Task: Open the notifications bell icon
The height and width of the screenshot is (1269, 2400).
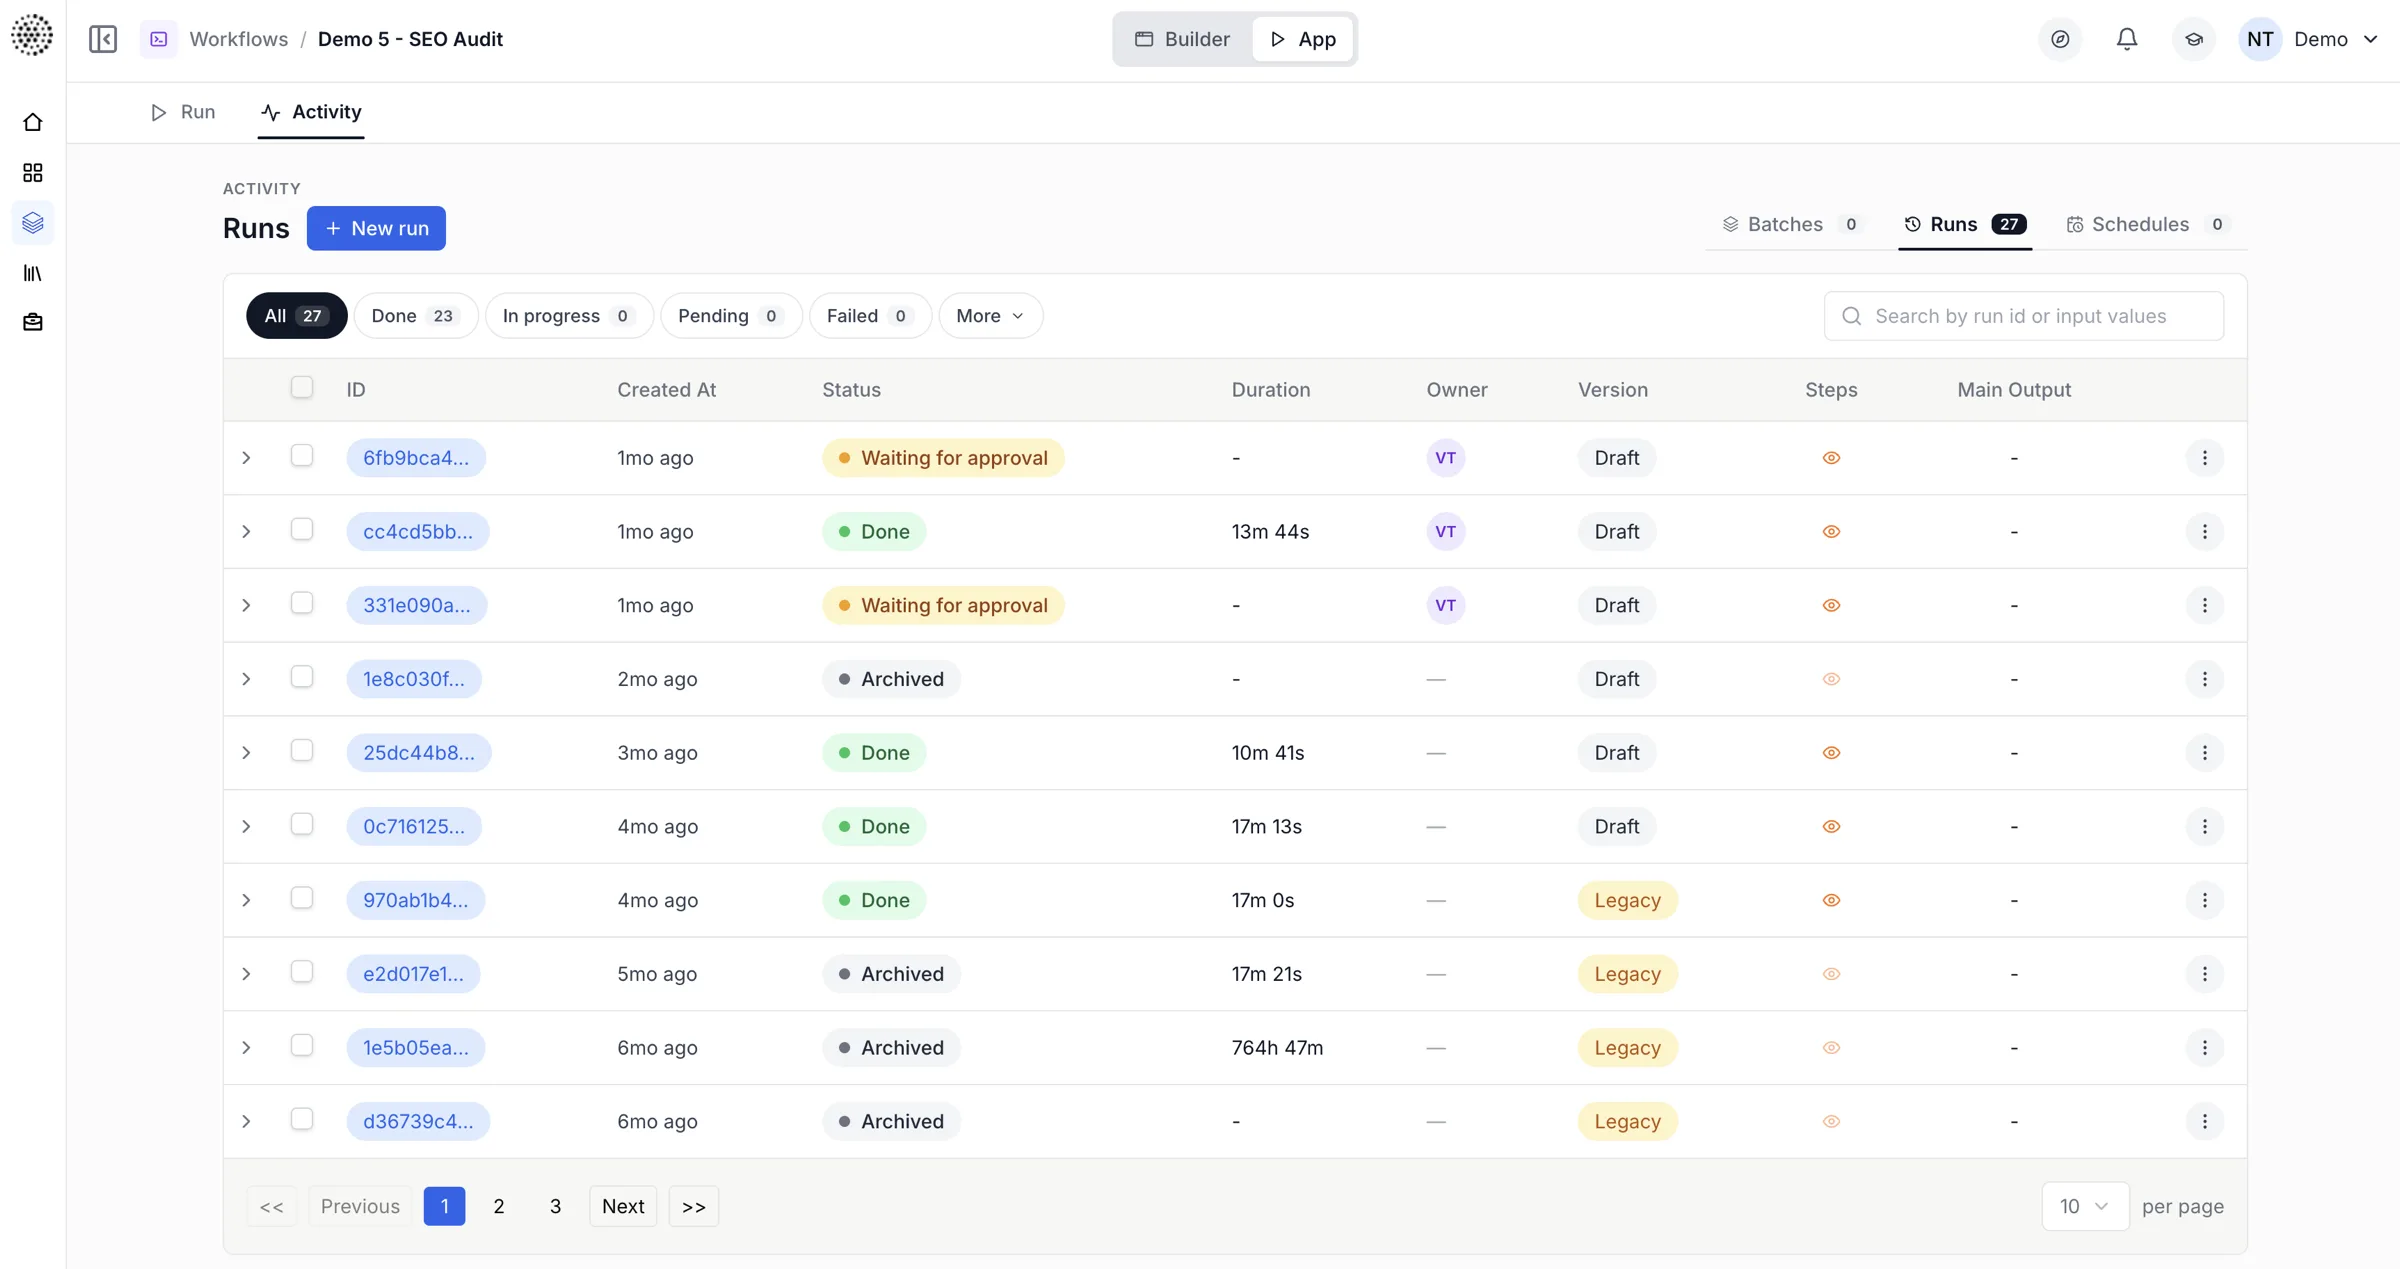Action: click(2127, 39)
